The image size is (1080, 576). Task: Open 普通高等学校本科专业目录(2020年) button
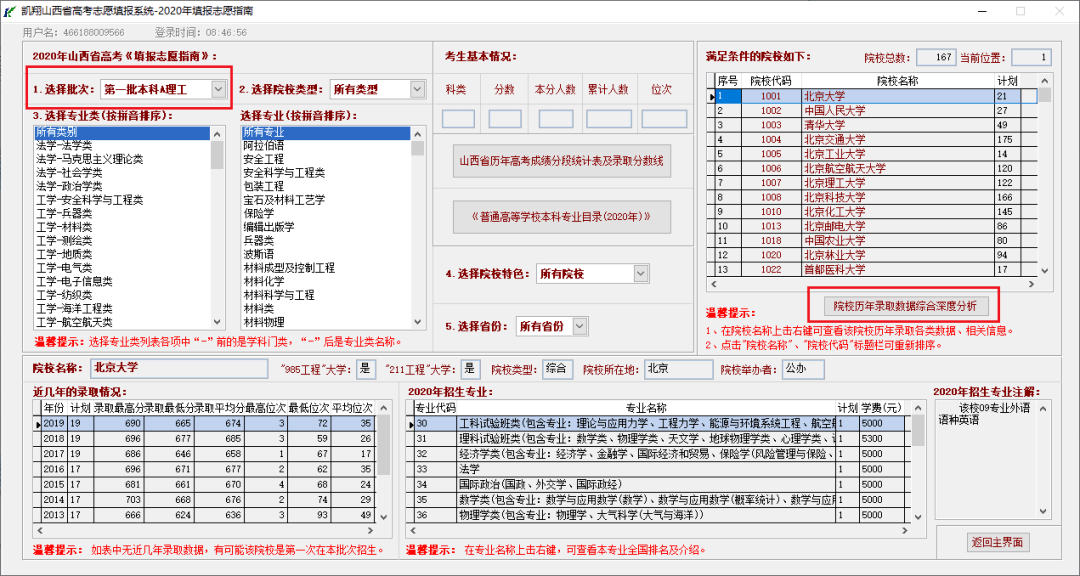click(561, 217)
